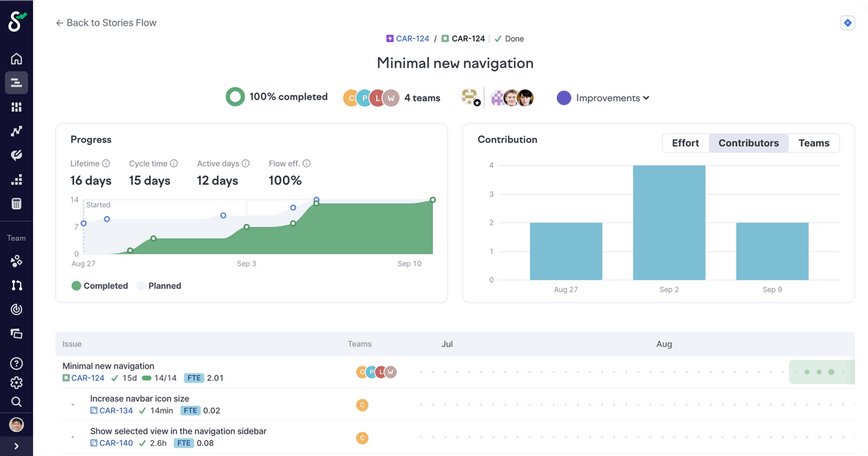Screen dimensions: 868x456
Task: Open the Home icon in sidebar
Action: tap(16, 59)
